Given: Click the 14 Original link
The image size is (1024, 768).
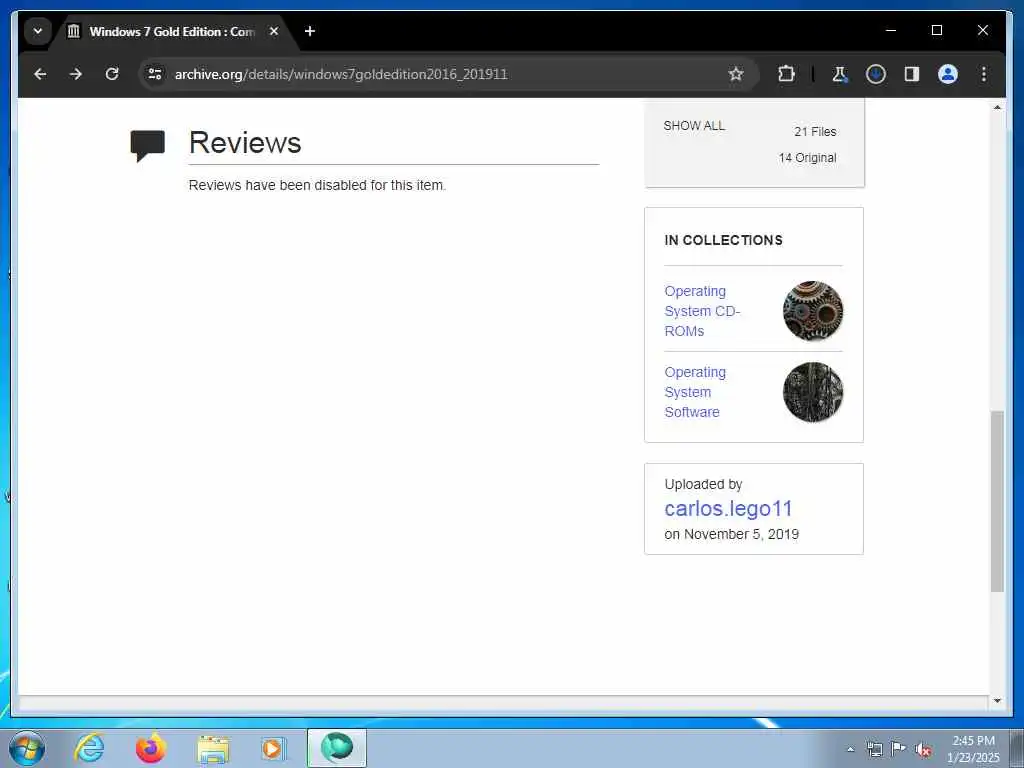Looking at the screenshot, I should pyautogui.click(x=807, y=157).
